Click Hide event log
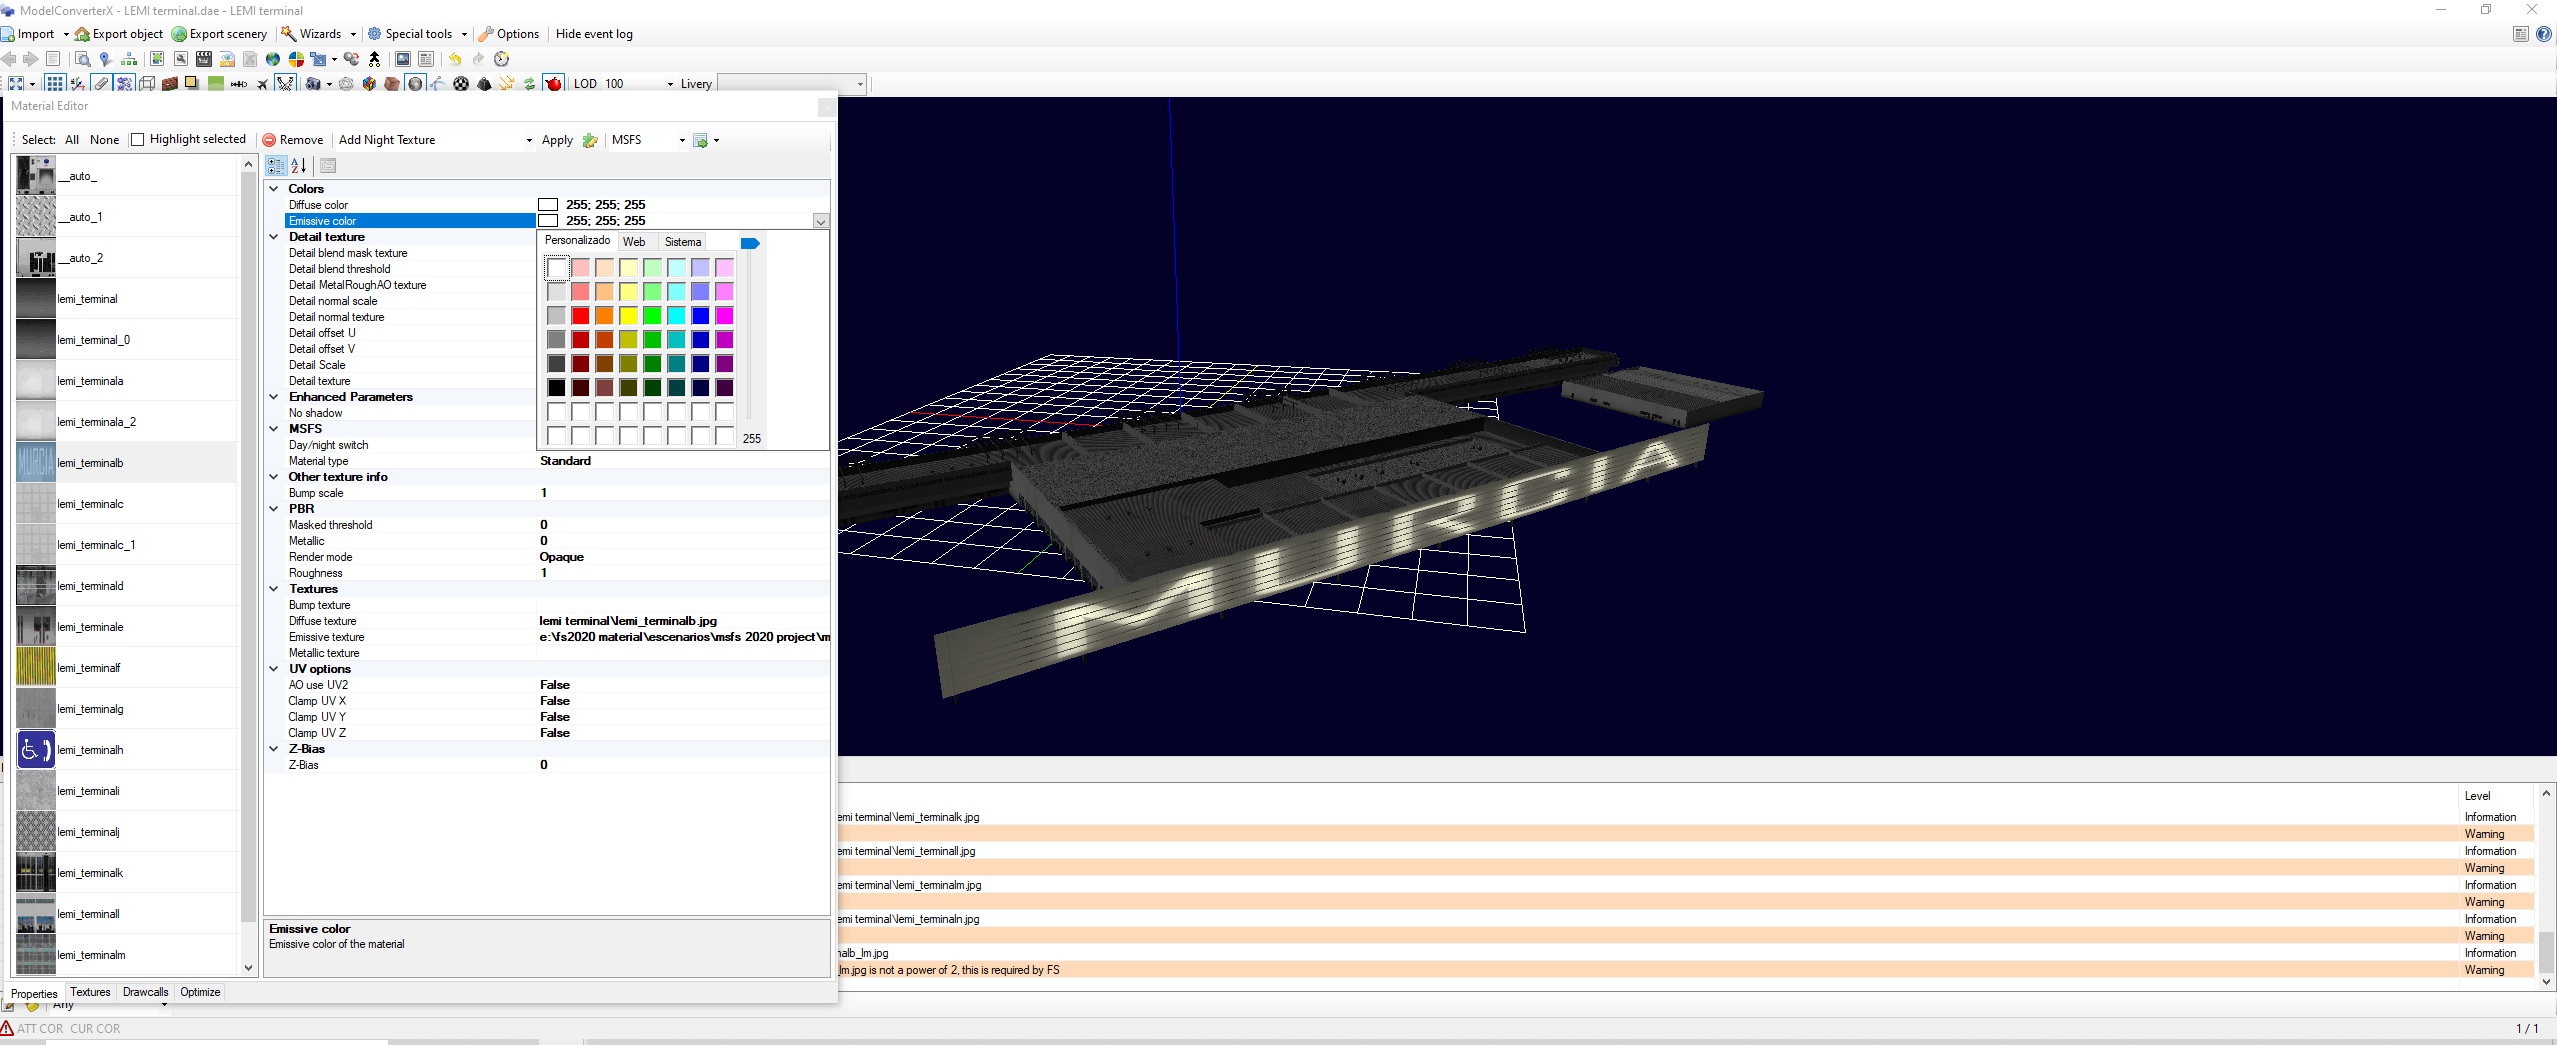 point(594,34)
